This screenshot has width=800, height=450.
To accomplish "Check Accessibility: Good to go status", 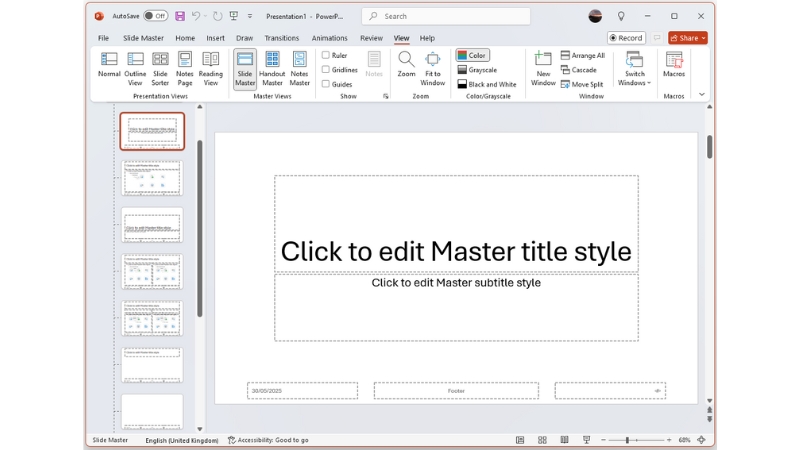I will click(x=268, y=440).
